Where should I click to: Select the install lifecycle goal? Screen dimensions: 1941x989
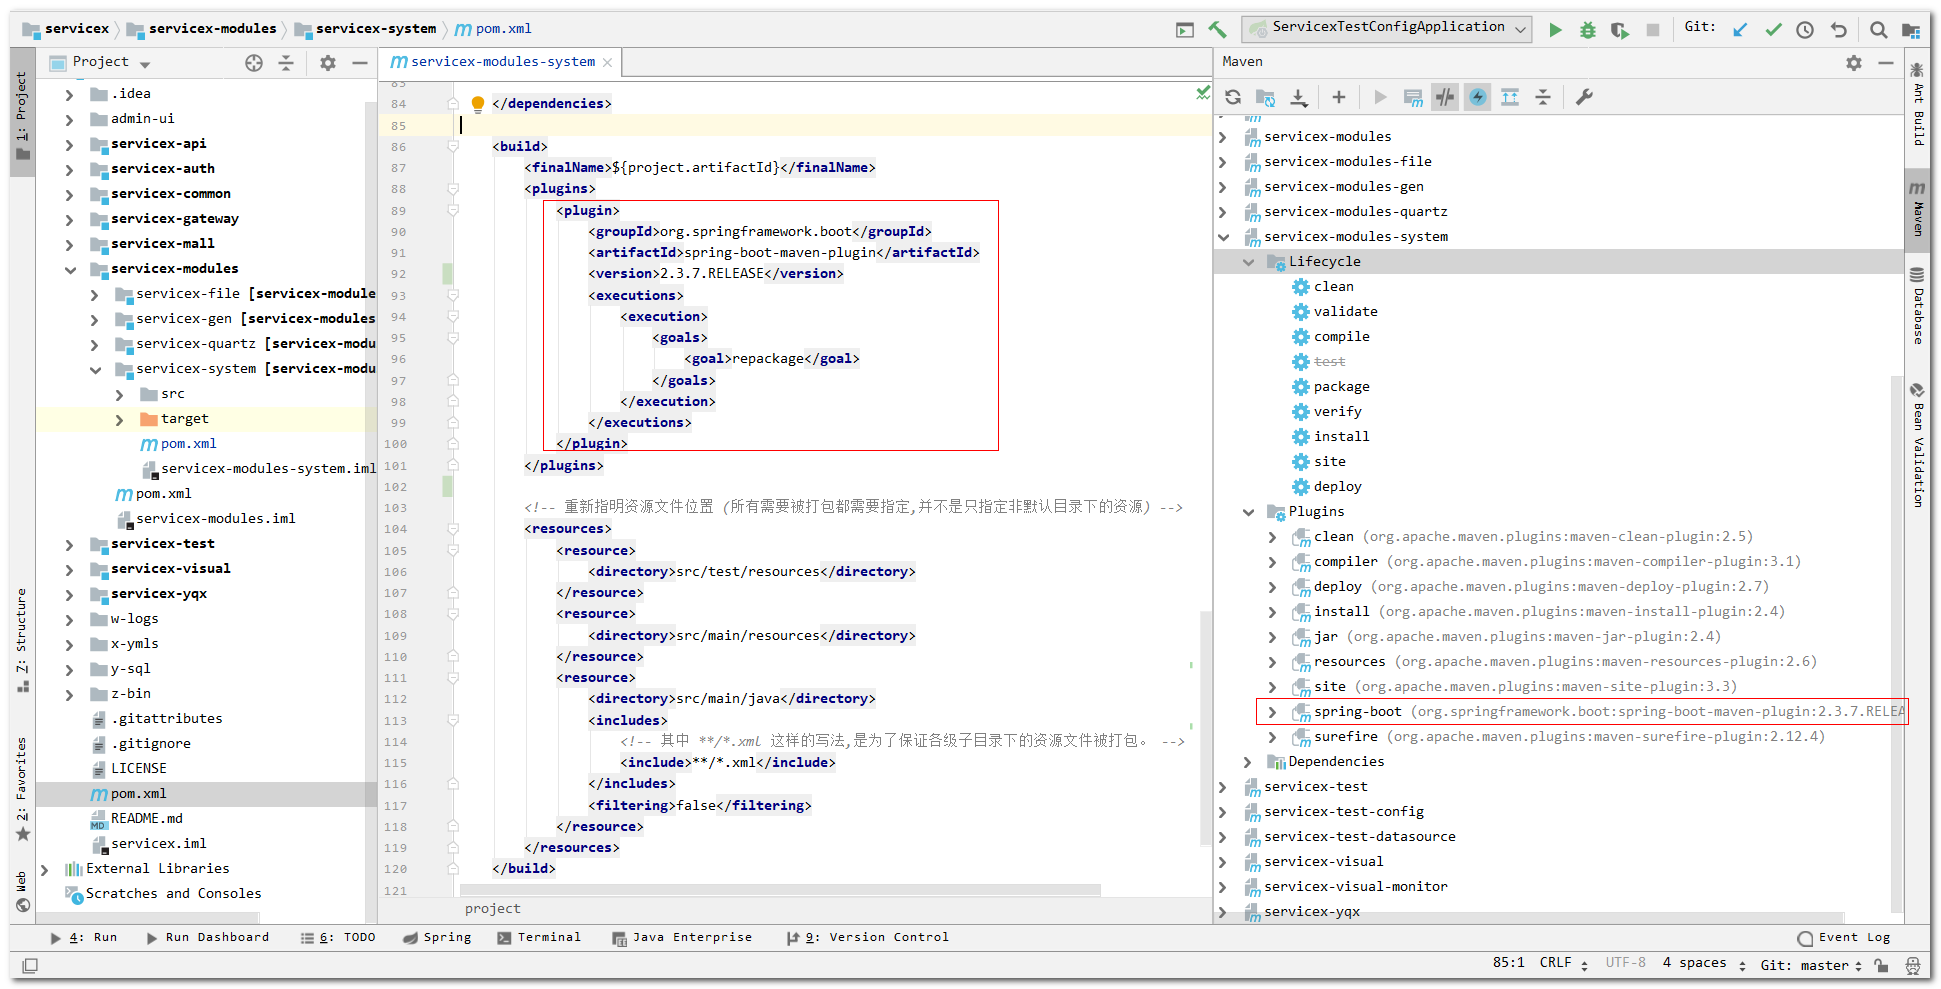[1341, 437]
